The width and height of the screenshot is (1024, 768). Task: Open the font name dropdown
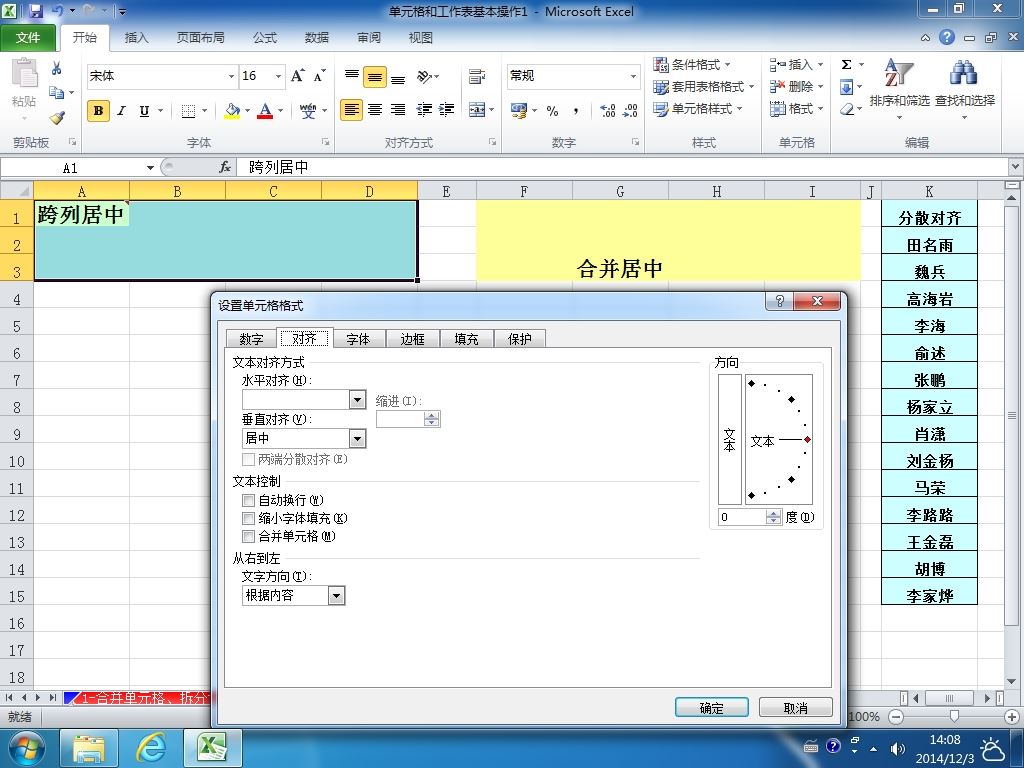[231, 76]
